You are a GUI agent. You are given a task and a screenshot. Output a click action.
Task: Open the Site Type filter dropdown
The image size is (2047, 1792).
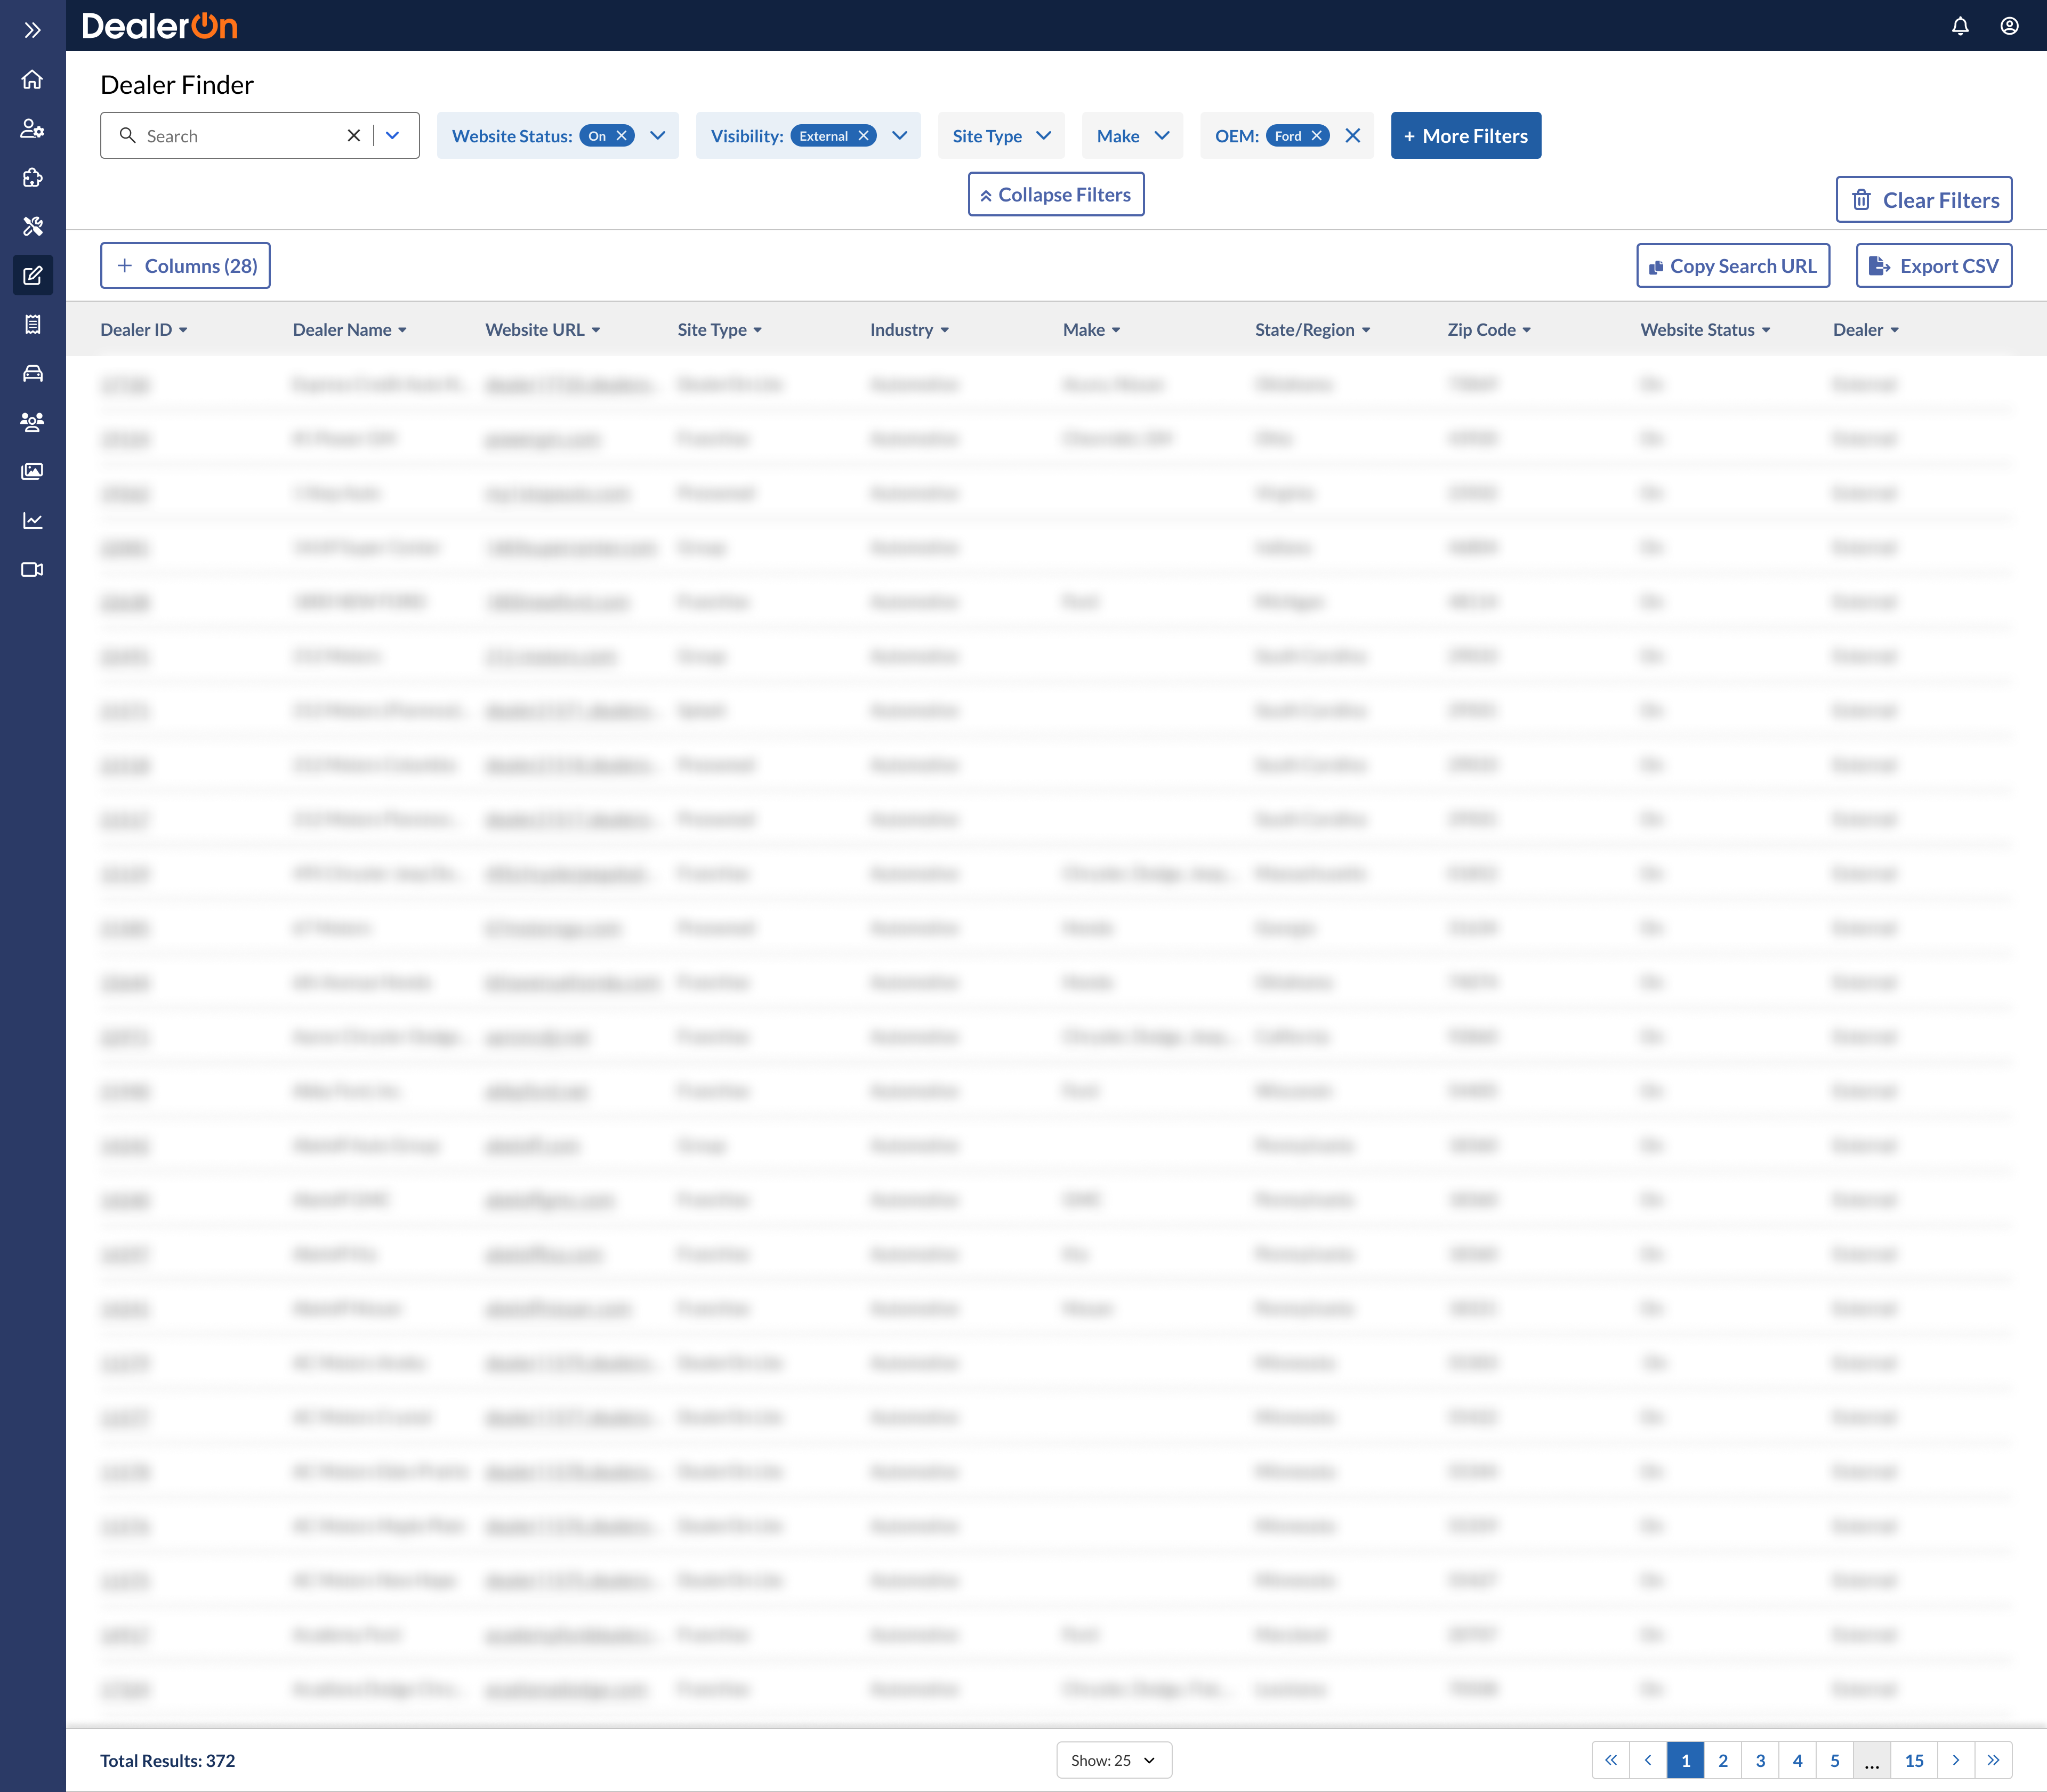click(1001, 136)
